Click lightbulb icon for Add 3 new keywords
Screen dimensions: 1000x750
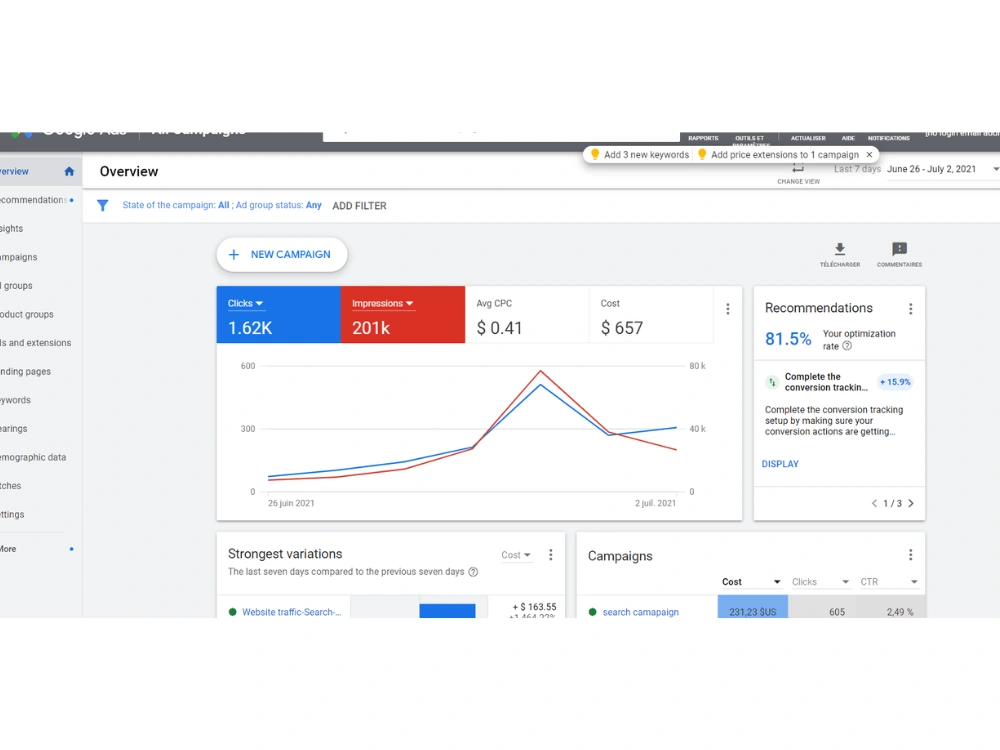[x=595, y=154]
